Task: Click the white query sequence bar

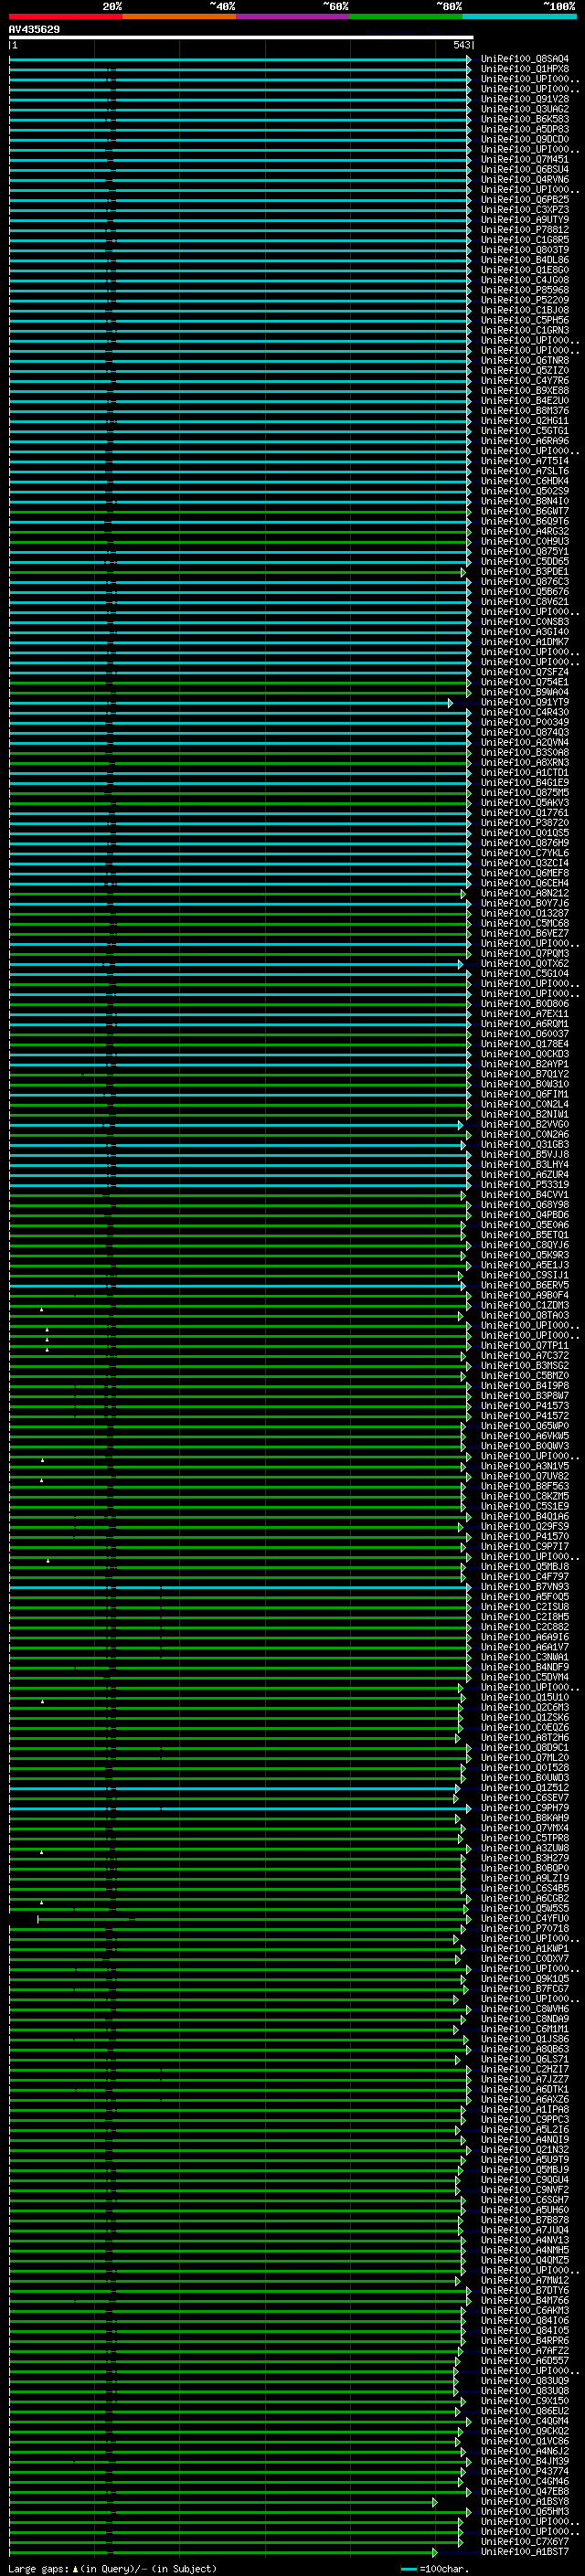Action: point(241,37)
